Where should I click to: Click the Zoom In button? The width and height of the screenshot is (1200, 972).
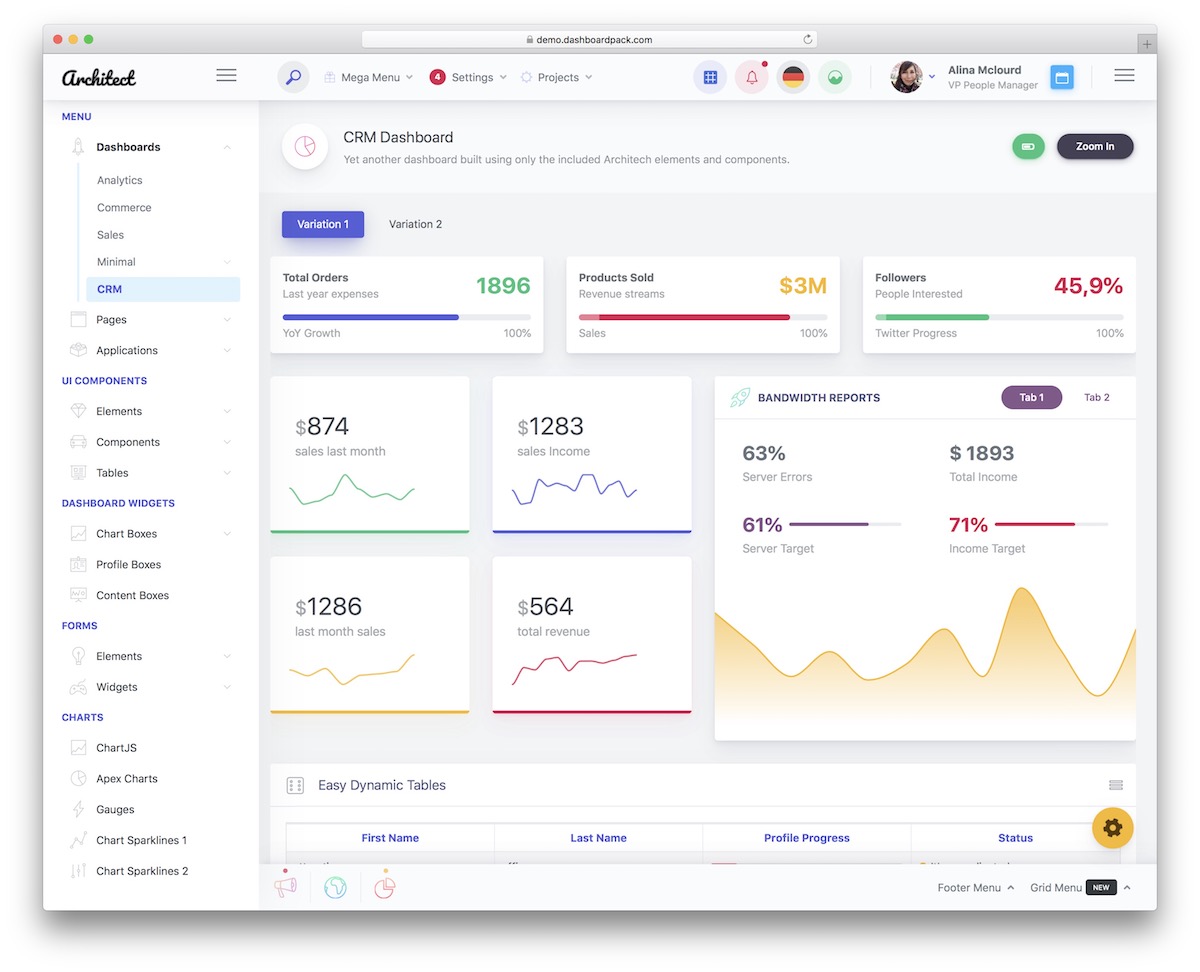tap(1094, 147)
